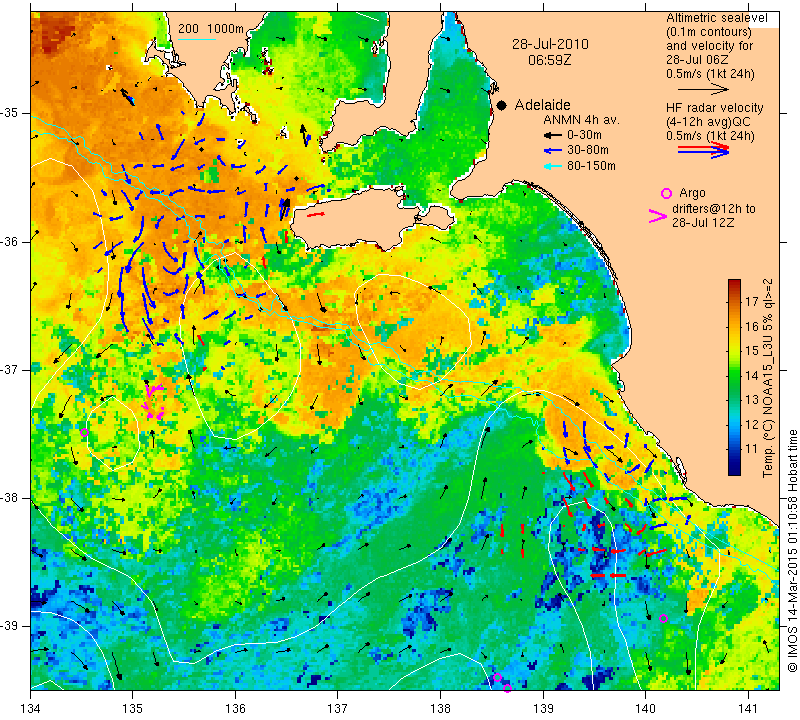This screenshot has height=720, width=800.
Task: Click the magenta drifter cluster near 135.2, -37.3
Action: 153,402
